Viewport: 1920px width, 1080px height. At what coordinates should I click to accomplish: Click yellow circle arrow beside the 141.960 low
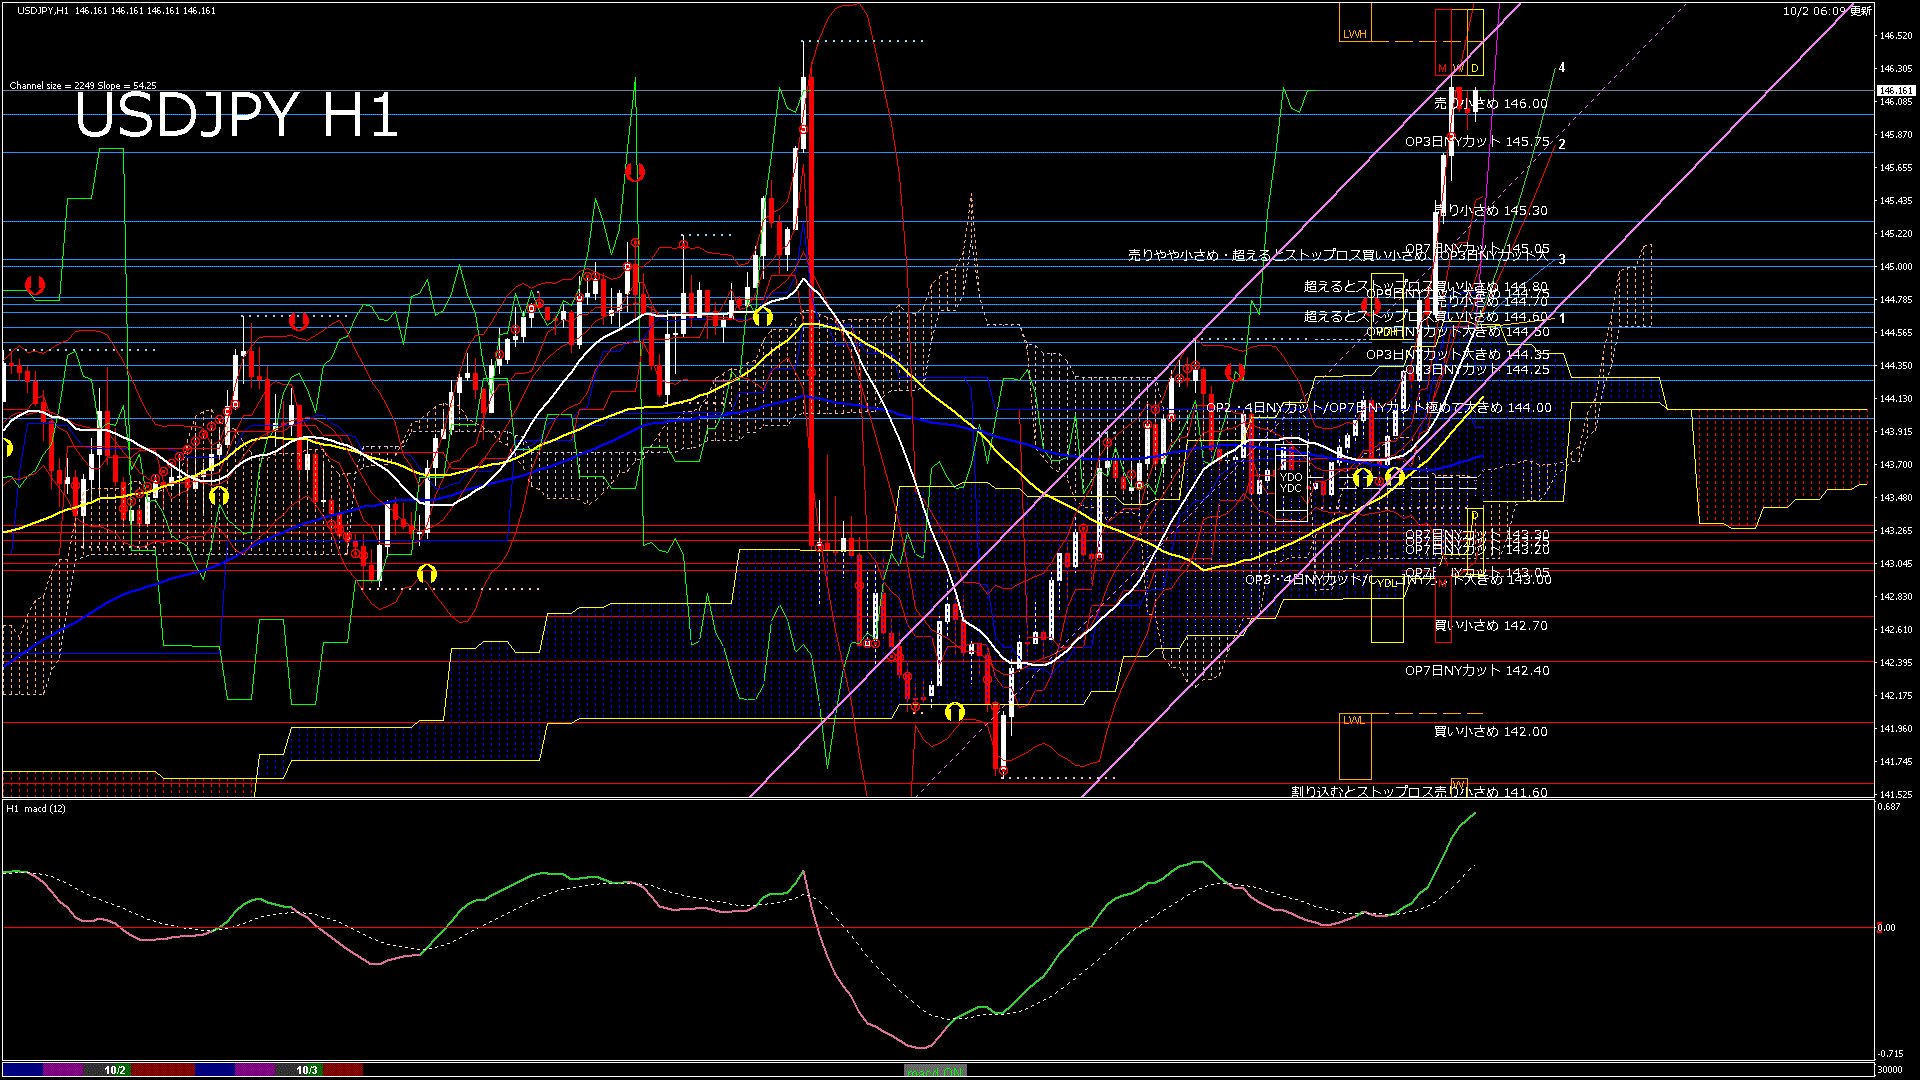(x=955, y=712)
